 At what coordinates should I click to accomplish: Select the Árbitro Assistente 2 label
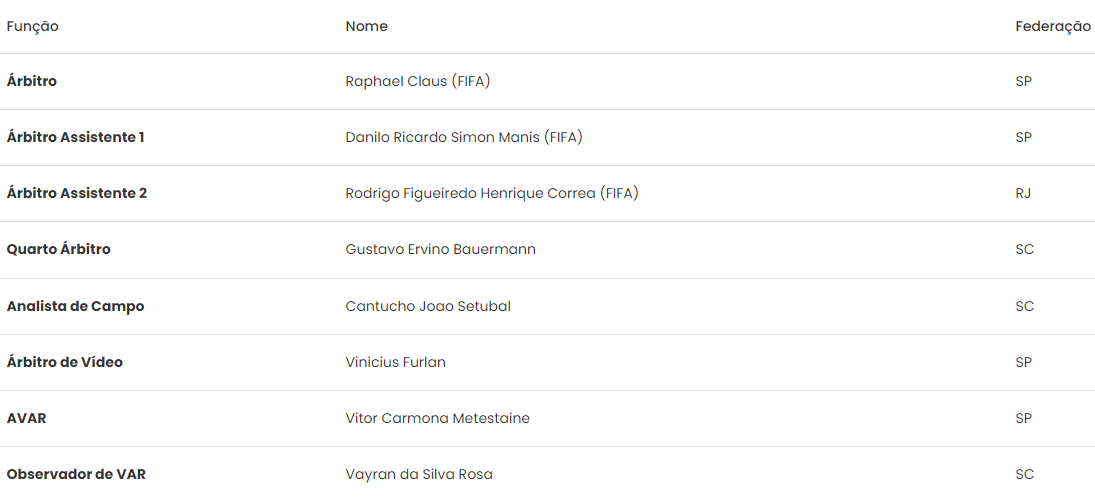77,193
